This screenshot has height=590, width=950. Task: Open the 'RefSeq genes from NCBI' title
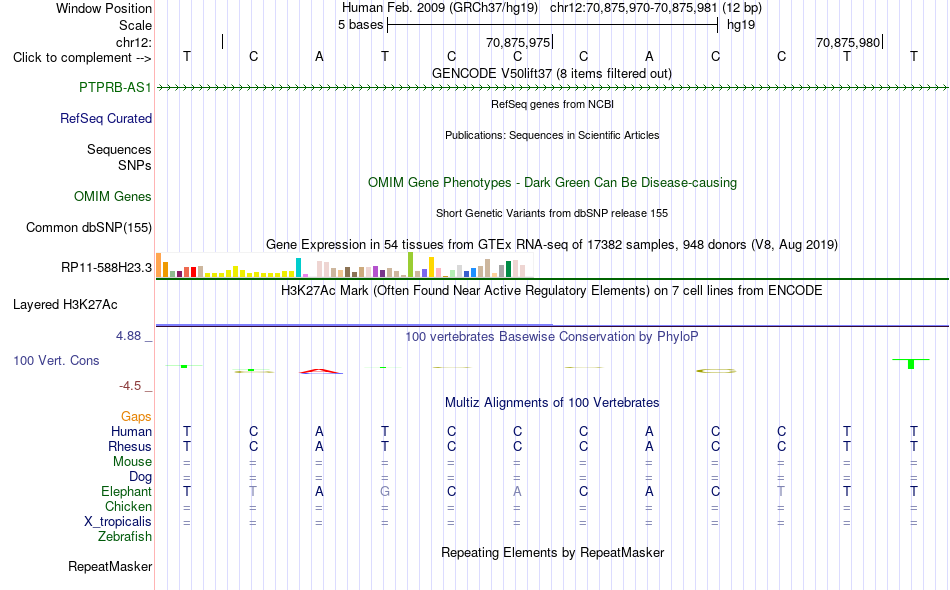(553, 104)
